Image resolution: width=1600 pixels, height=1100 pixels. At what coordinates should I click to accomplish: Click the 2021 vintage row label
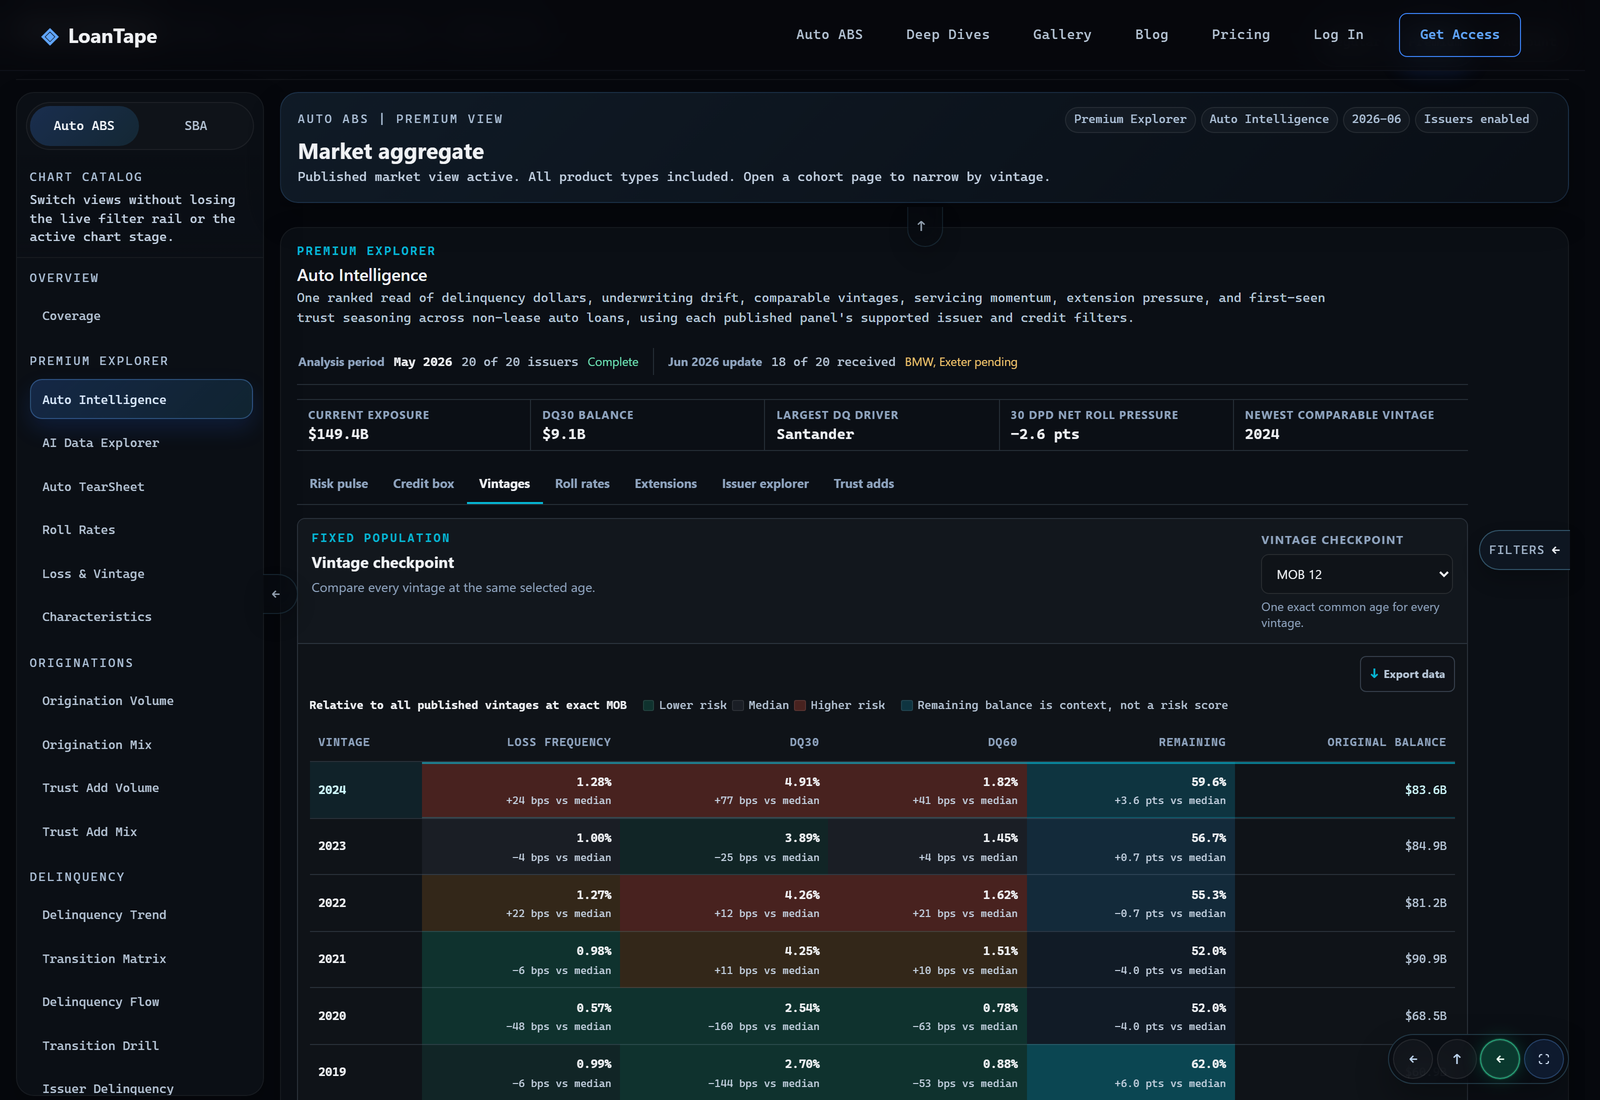pyautogui.click(x=332, y=960)
